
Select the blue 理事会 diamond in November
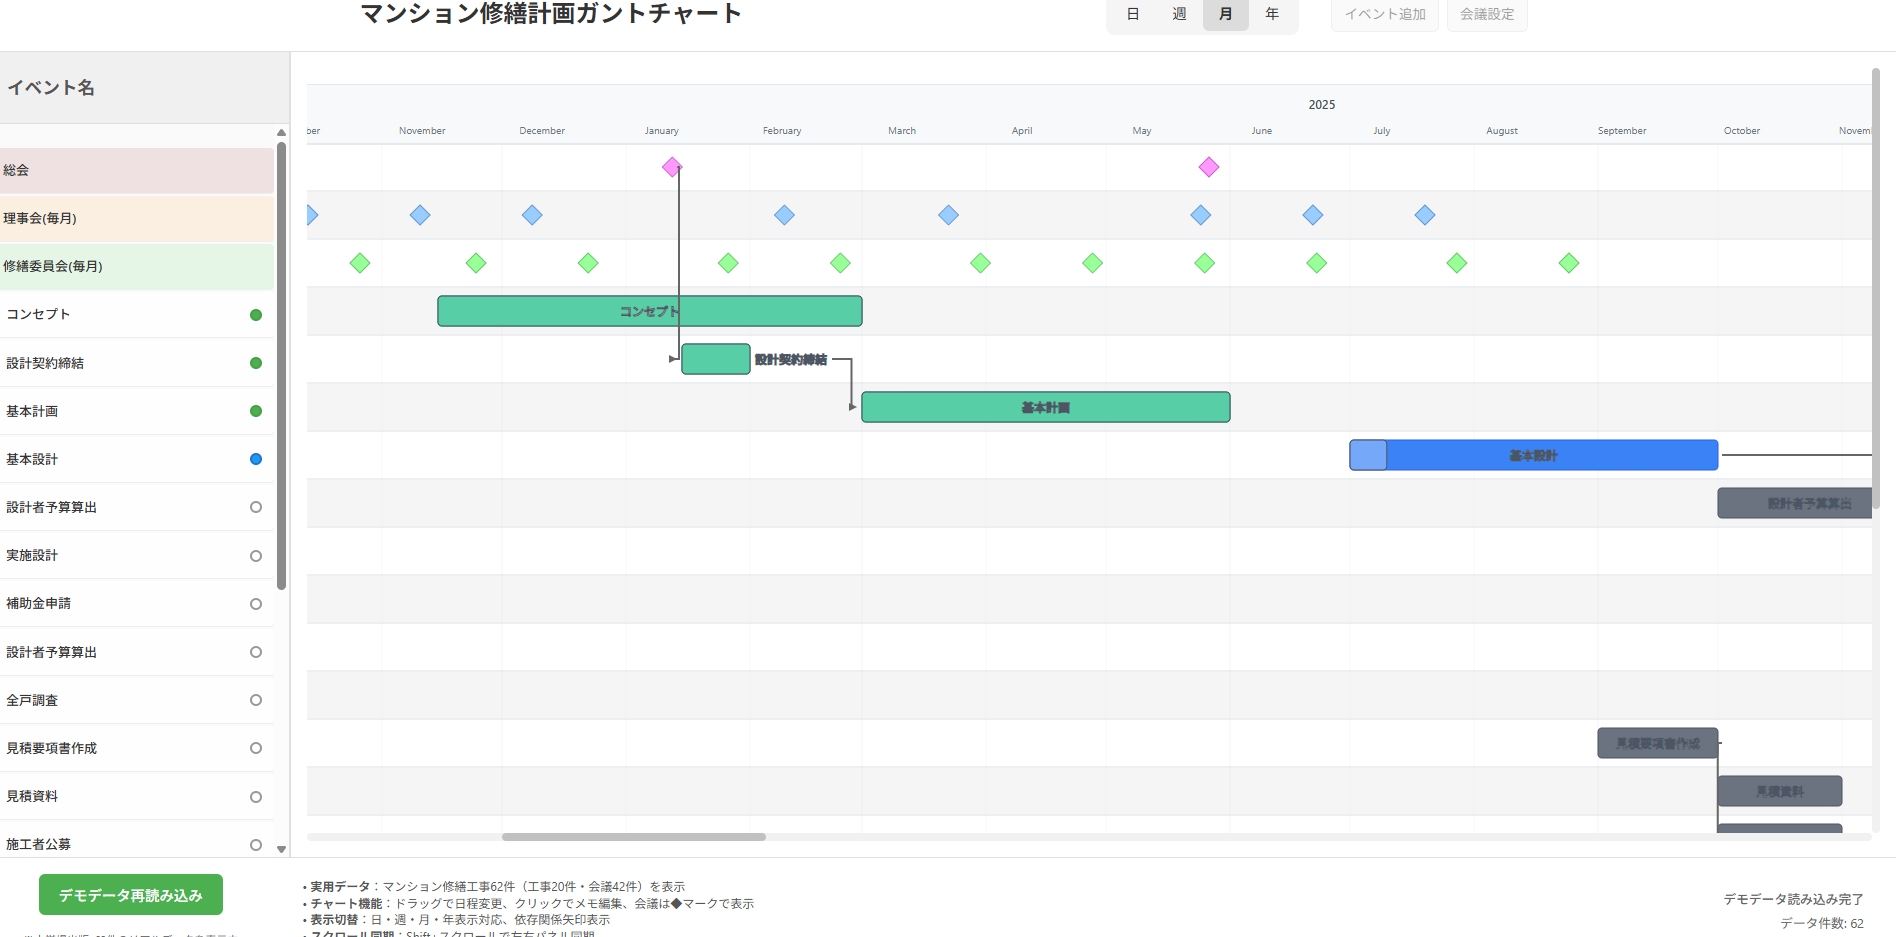click(420, 215)
